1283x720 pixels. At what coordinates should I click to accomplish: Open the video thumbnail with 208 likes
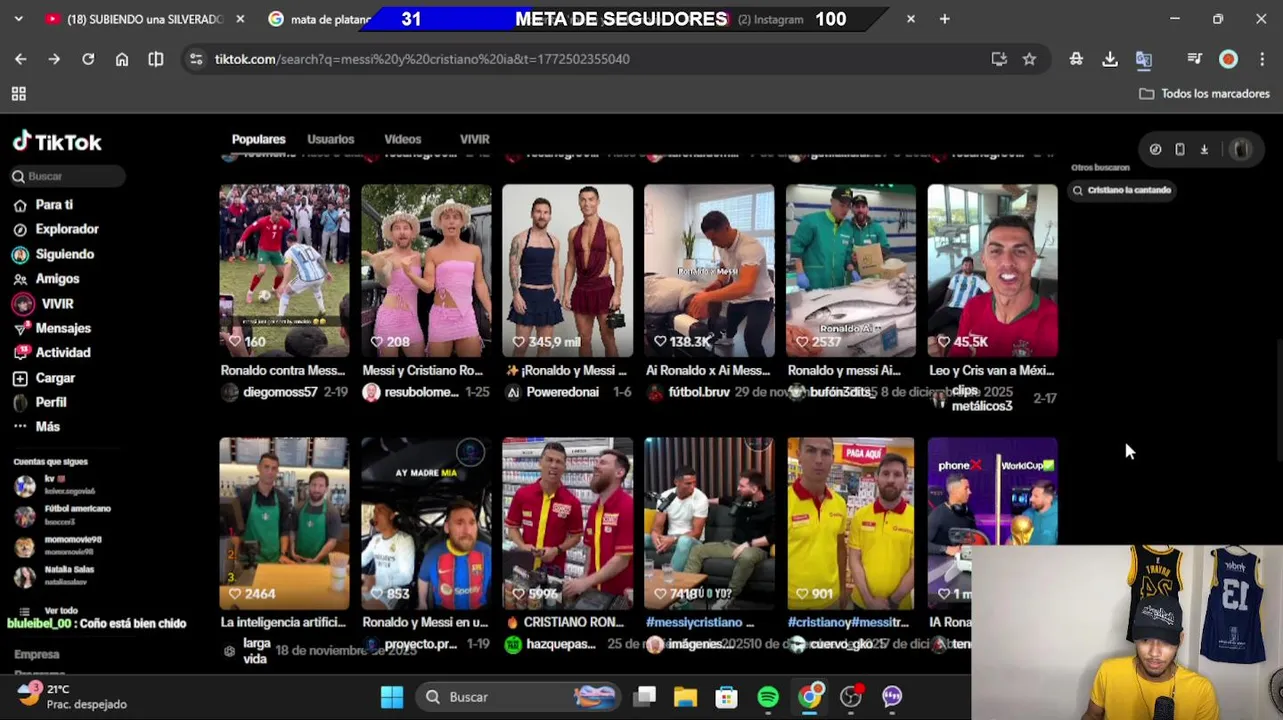(x=426, y=270)
